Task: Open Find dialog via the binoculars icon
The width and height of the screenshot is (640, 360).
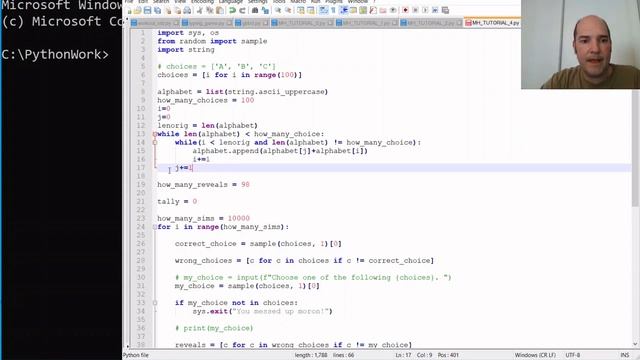Action: 255,10
